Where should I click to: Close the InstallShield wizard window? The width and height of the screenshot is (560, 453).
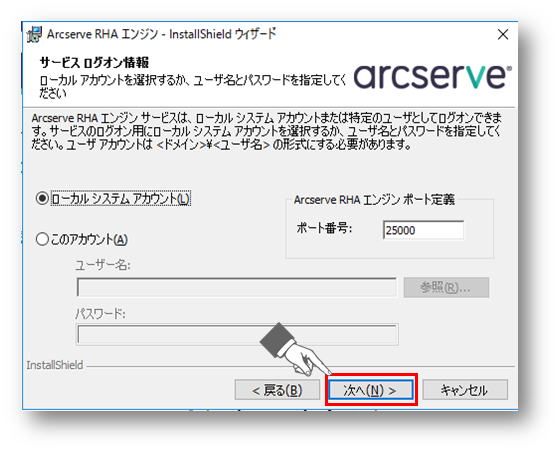pos(503,35)
